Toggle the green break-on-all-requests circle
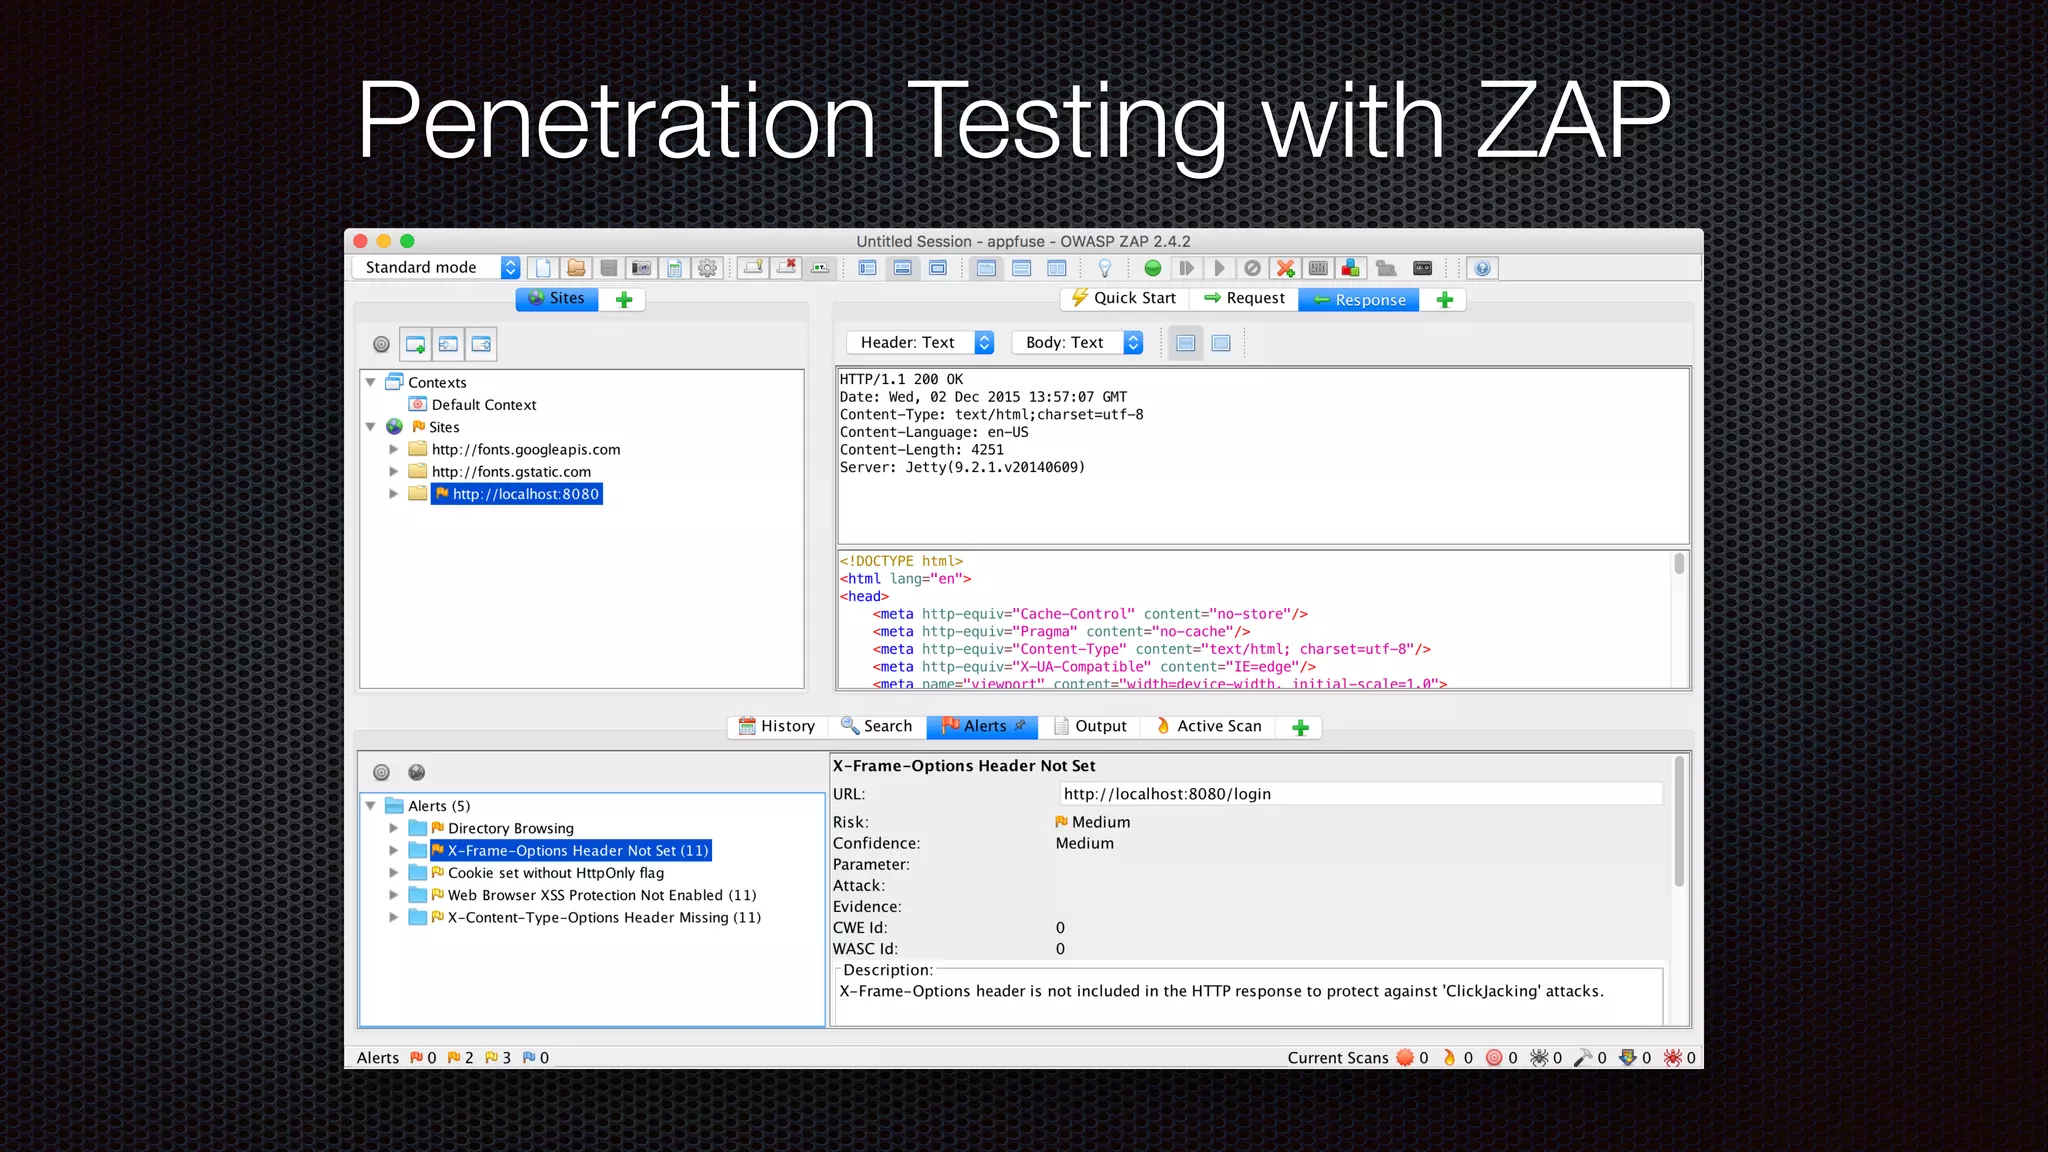This screenshot has height=1152, width=2048. 1153,268
